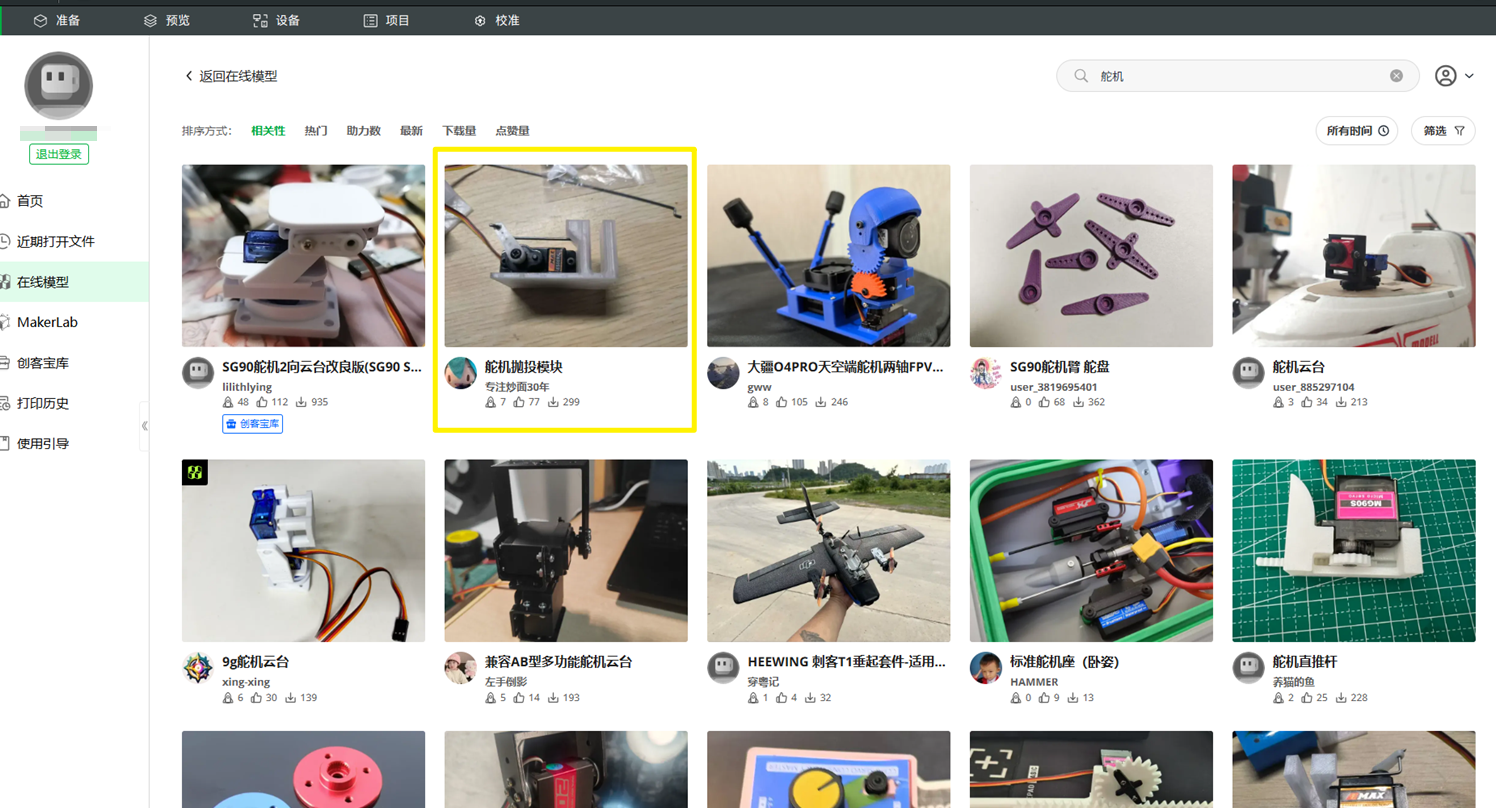Click 返回在线模型 back link
This screenshot has width=1496, height=808.
click(231, 76)
